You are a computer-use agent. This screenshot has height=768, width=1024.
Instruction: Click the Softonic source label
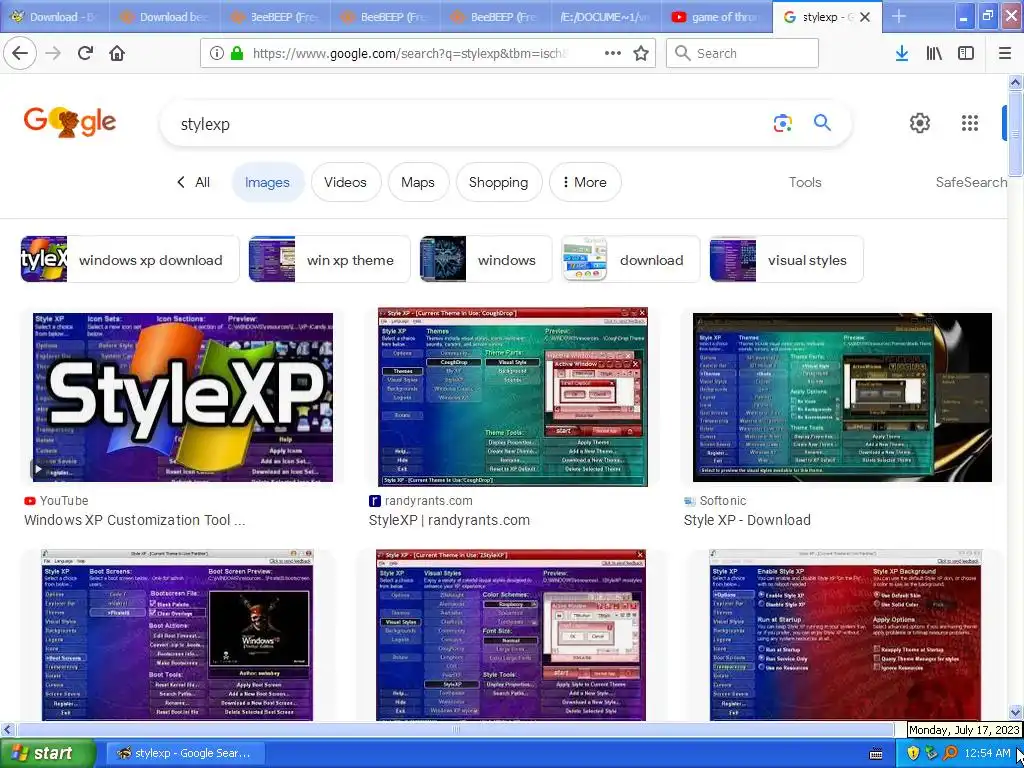tap(722, 501)
